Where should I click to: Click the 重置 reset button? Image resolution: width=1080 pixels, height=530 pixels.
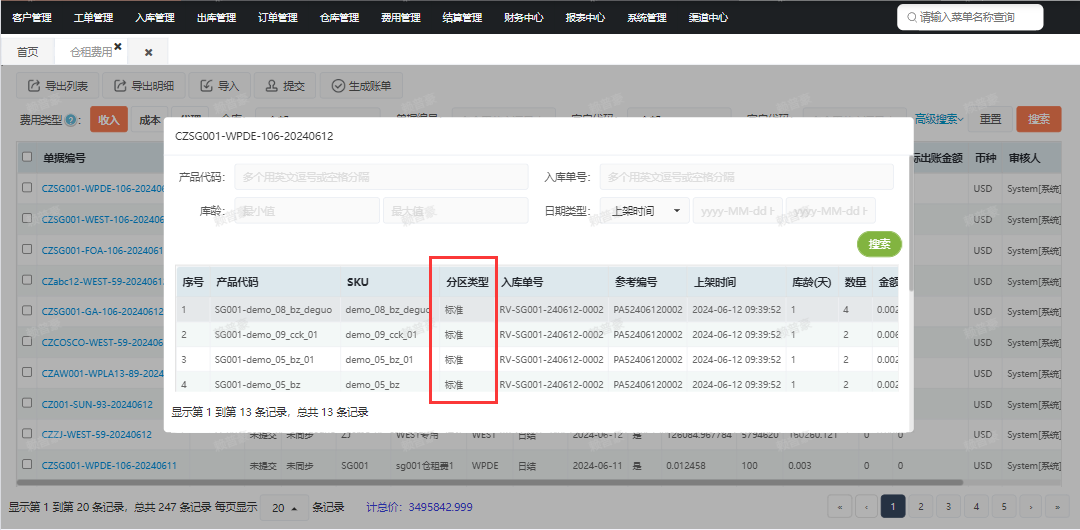(990, 119)
